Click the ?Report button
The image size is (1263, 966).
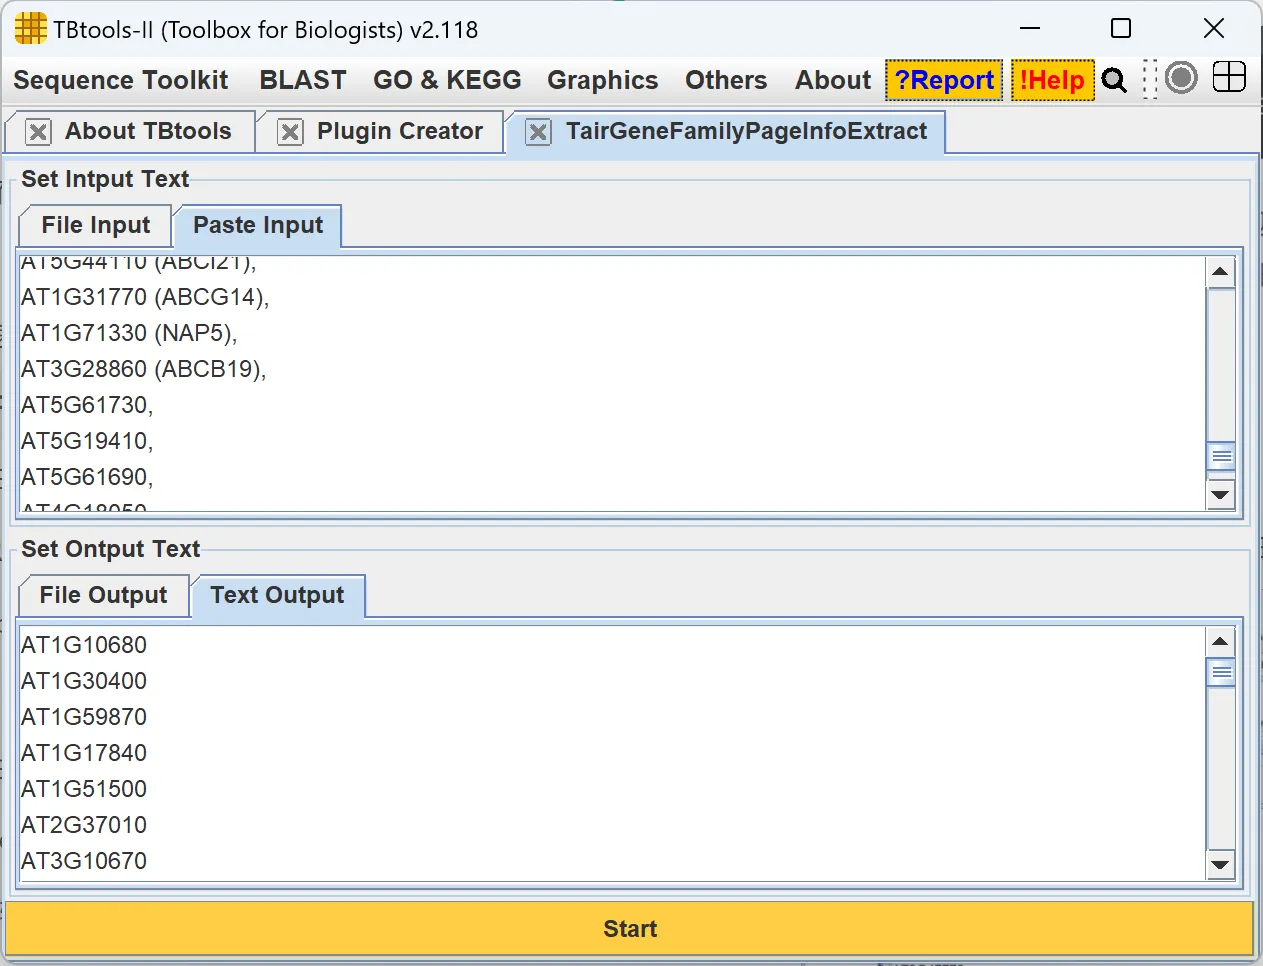tap(944, 80)
